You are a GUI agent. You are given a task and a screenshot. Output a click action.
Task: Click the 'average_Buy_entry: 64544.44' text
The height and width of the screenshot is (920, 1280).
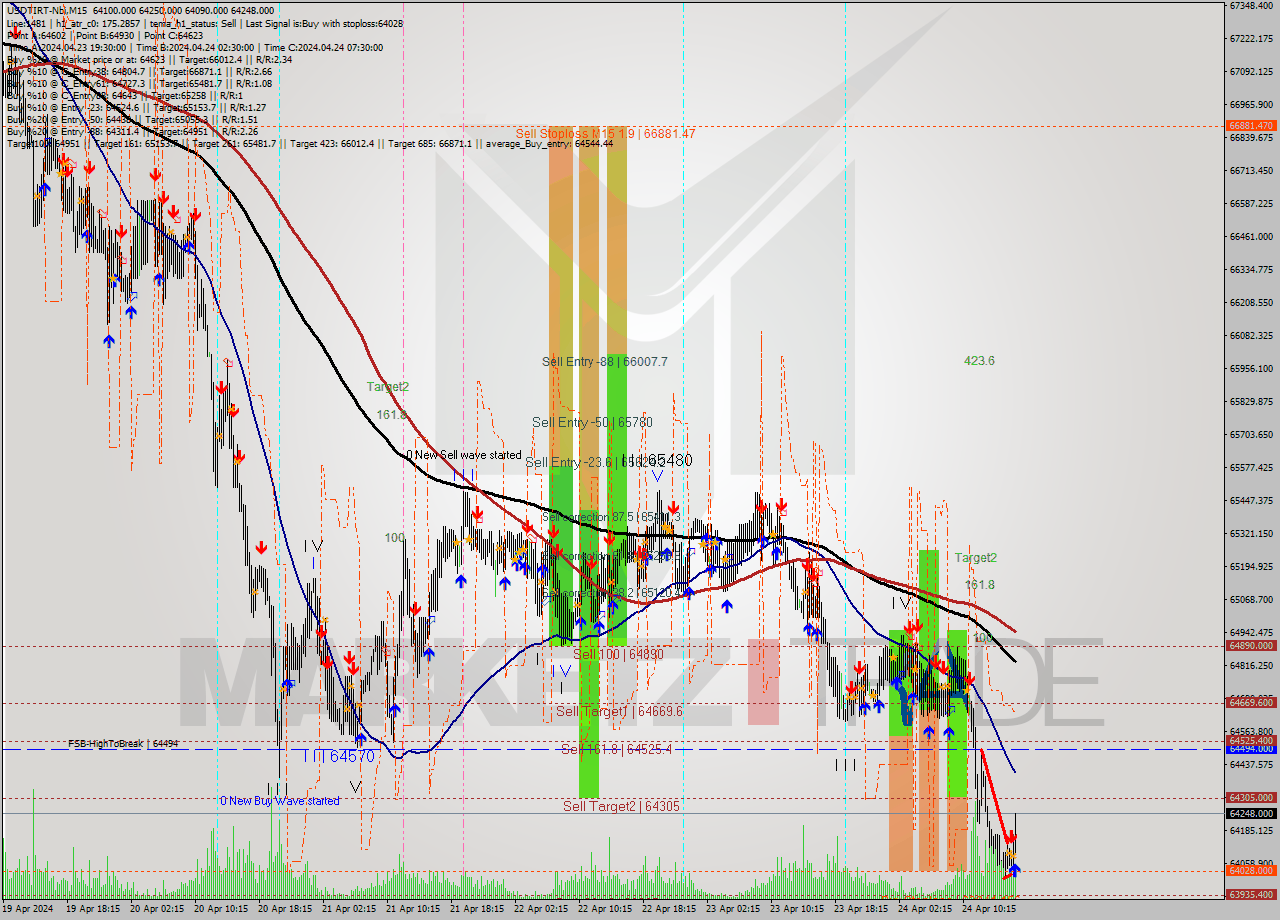pyautogui.click(x=549, y=143)
